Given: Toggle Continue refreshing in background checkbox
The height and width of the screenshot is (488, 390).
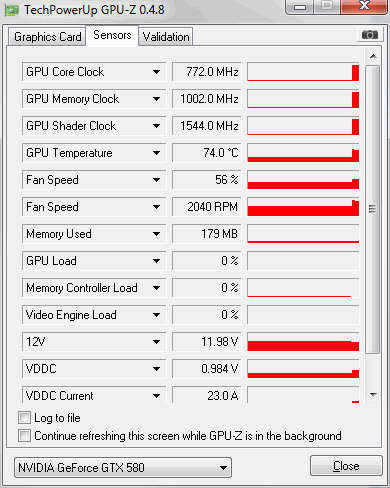Looking at the screenshot, I should point(24,436).
